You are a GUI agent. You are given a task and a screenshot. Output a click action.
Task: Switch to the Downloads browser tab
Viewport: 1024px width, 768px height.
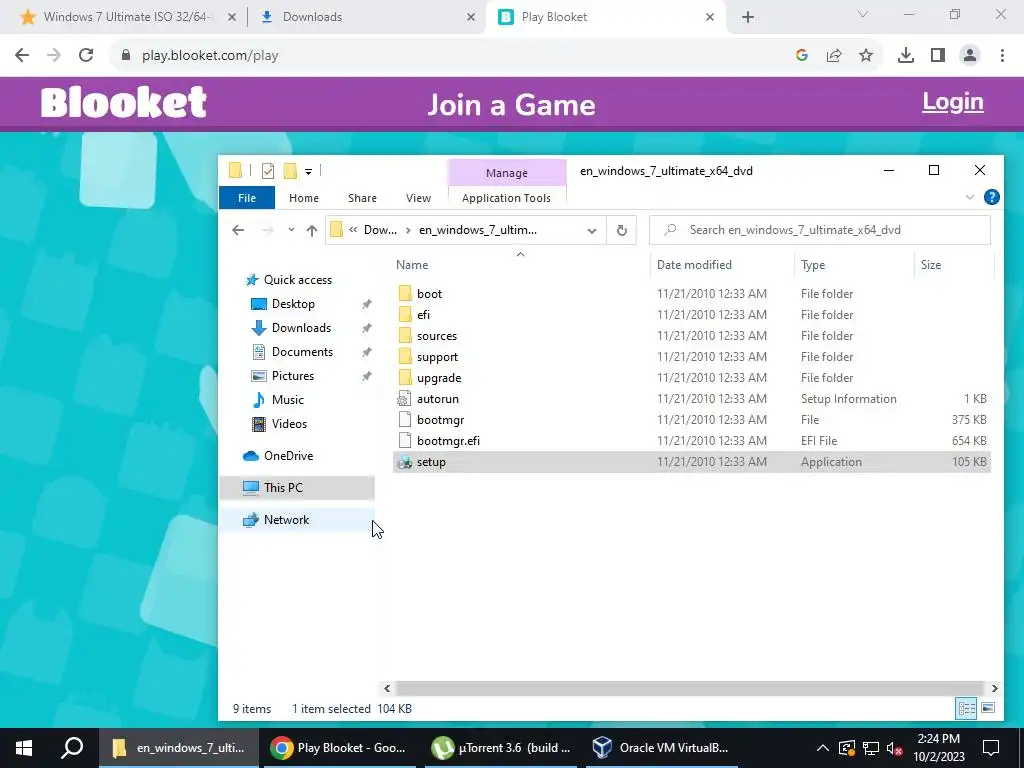[x=366, y=18]
